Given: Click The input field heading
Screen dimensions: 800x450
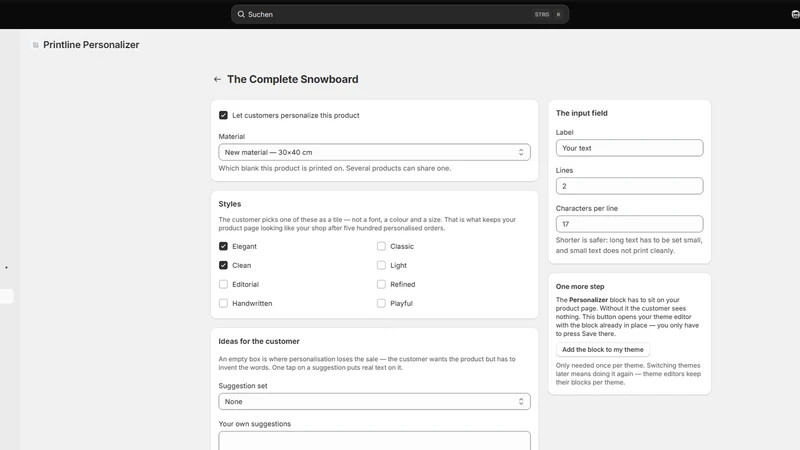Looking at the screenshot, I should tap(582, 113).
